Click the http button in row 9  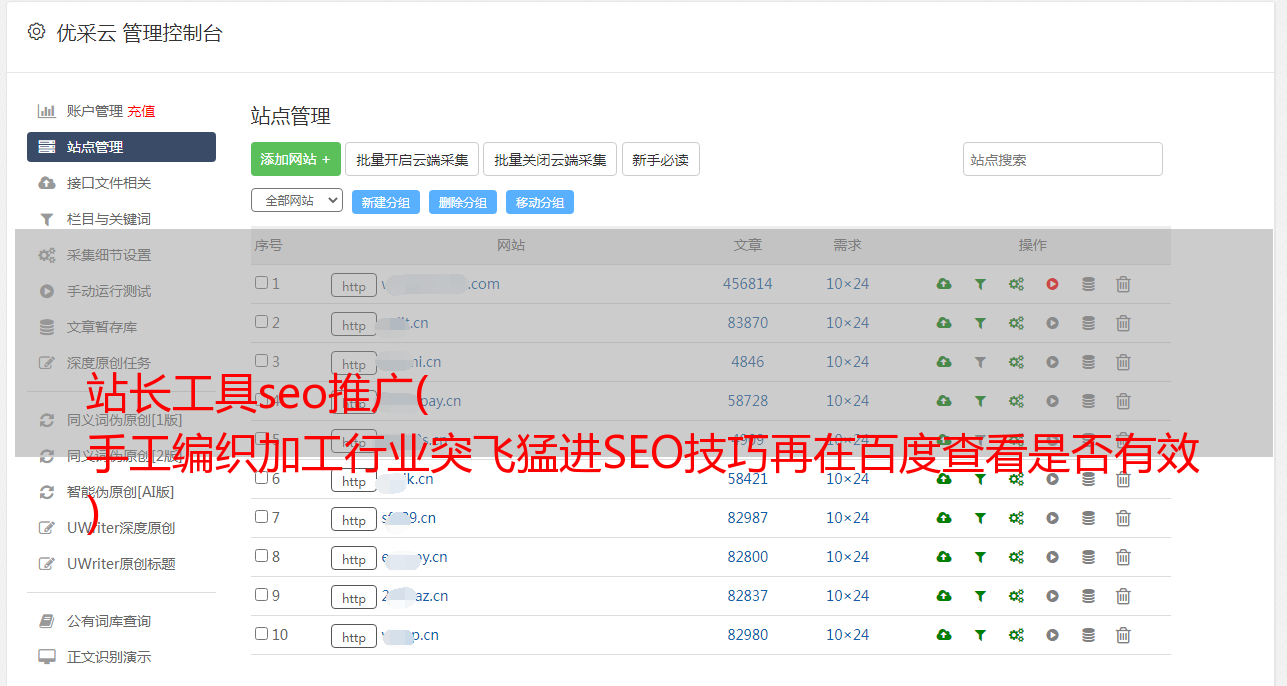(354, 598)
